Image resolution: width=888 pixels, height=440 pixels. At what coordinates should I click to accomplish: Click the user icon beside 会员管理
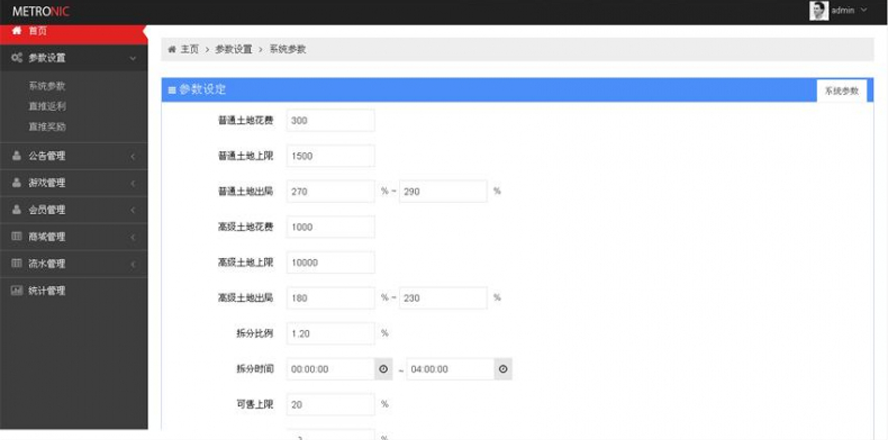pyautogui.click(x=17, y=210)
